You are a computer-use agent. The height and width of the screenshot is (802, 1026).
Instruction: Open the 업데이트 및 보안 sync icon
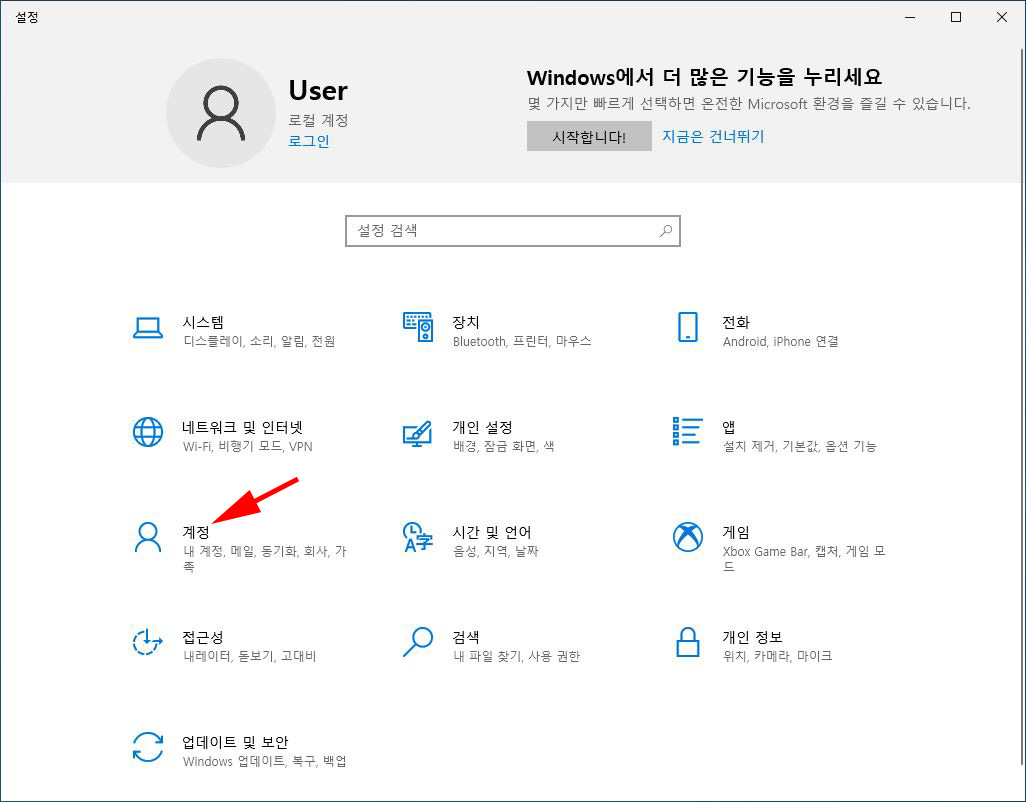(x=148, y=747)
